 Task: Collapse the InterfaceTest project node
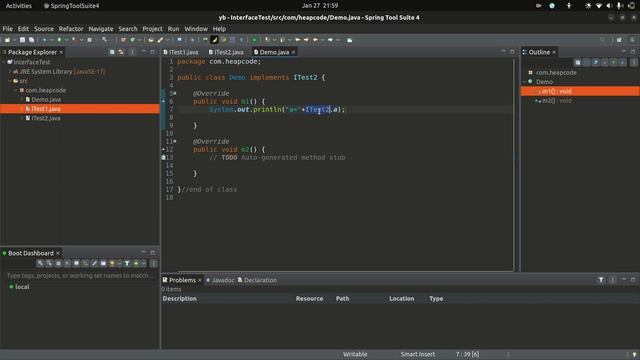(4, 62)
